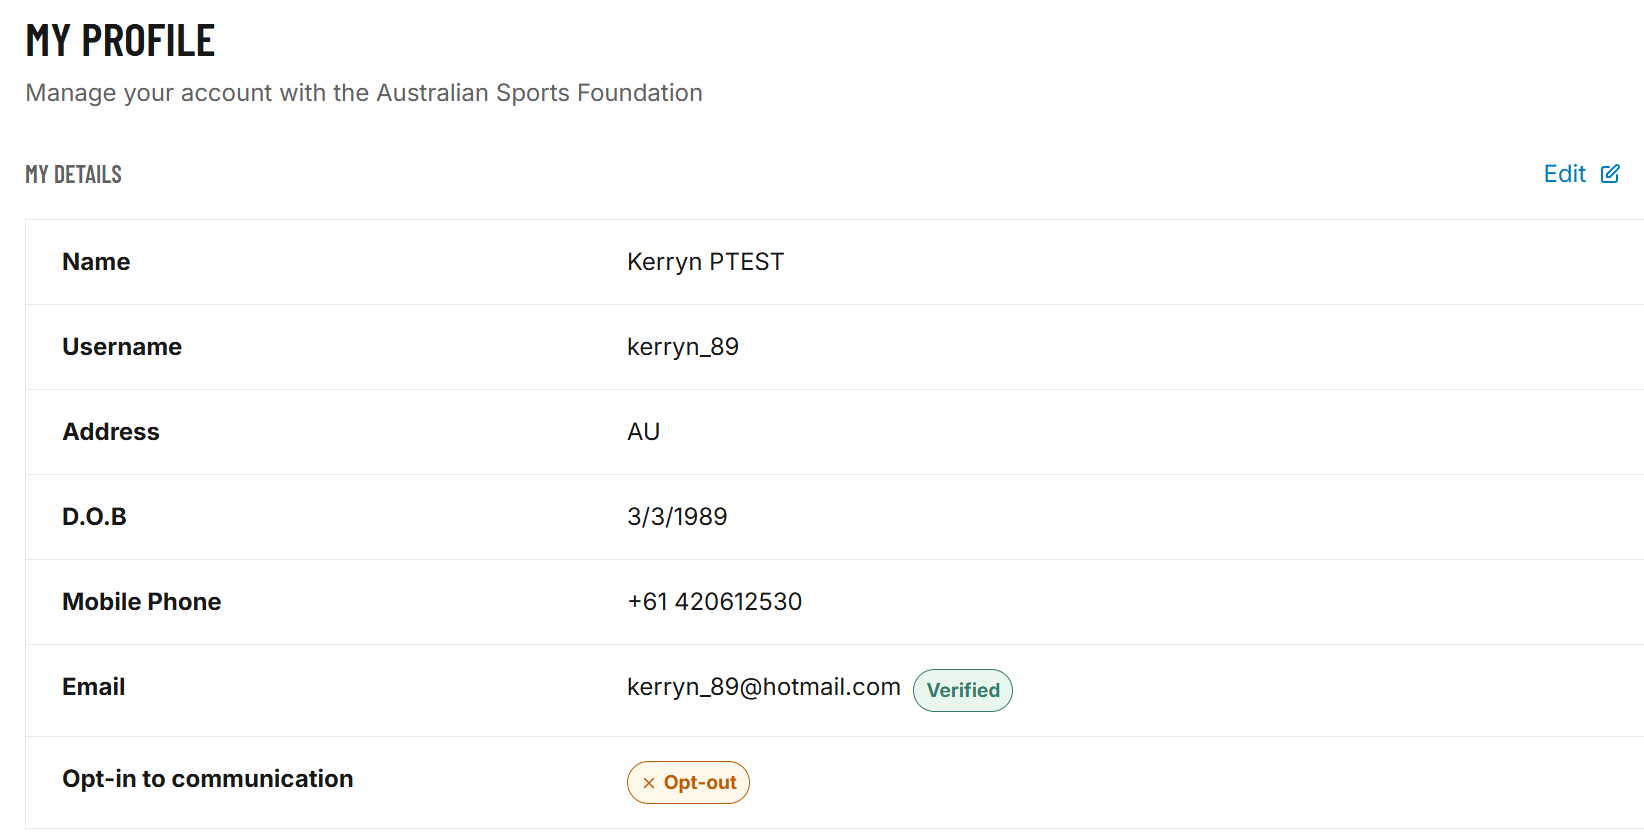Click the MY DETAILS section header
1644x838 pixels.
[x=74, y=174]
